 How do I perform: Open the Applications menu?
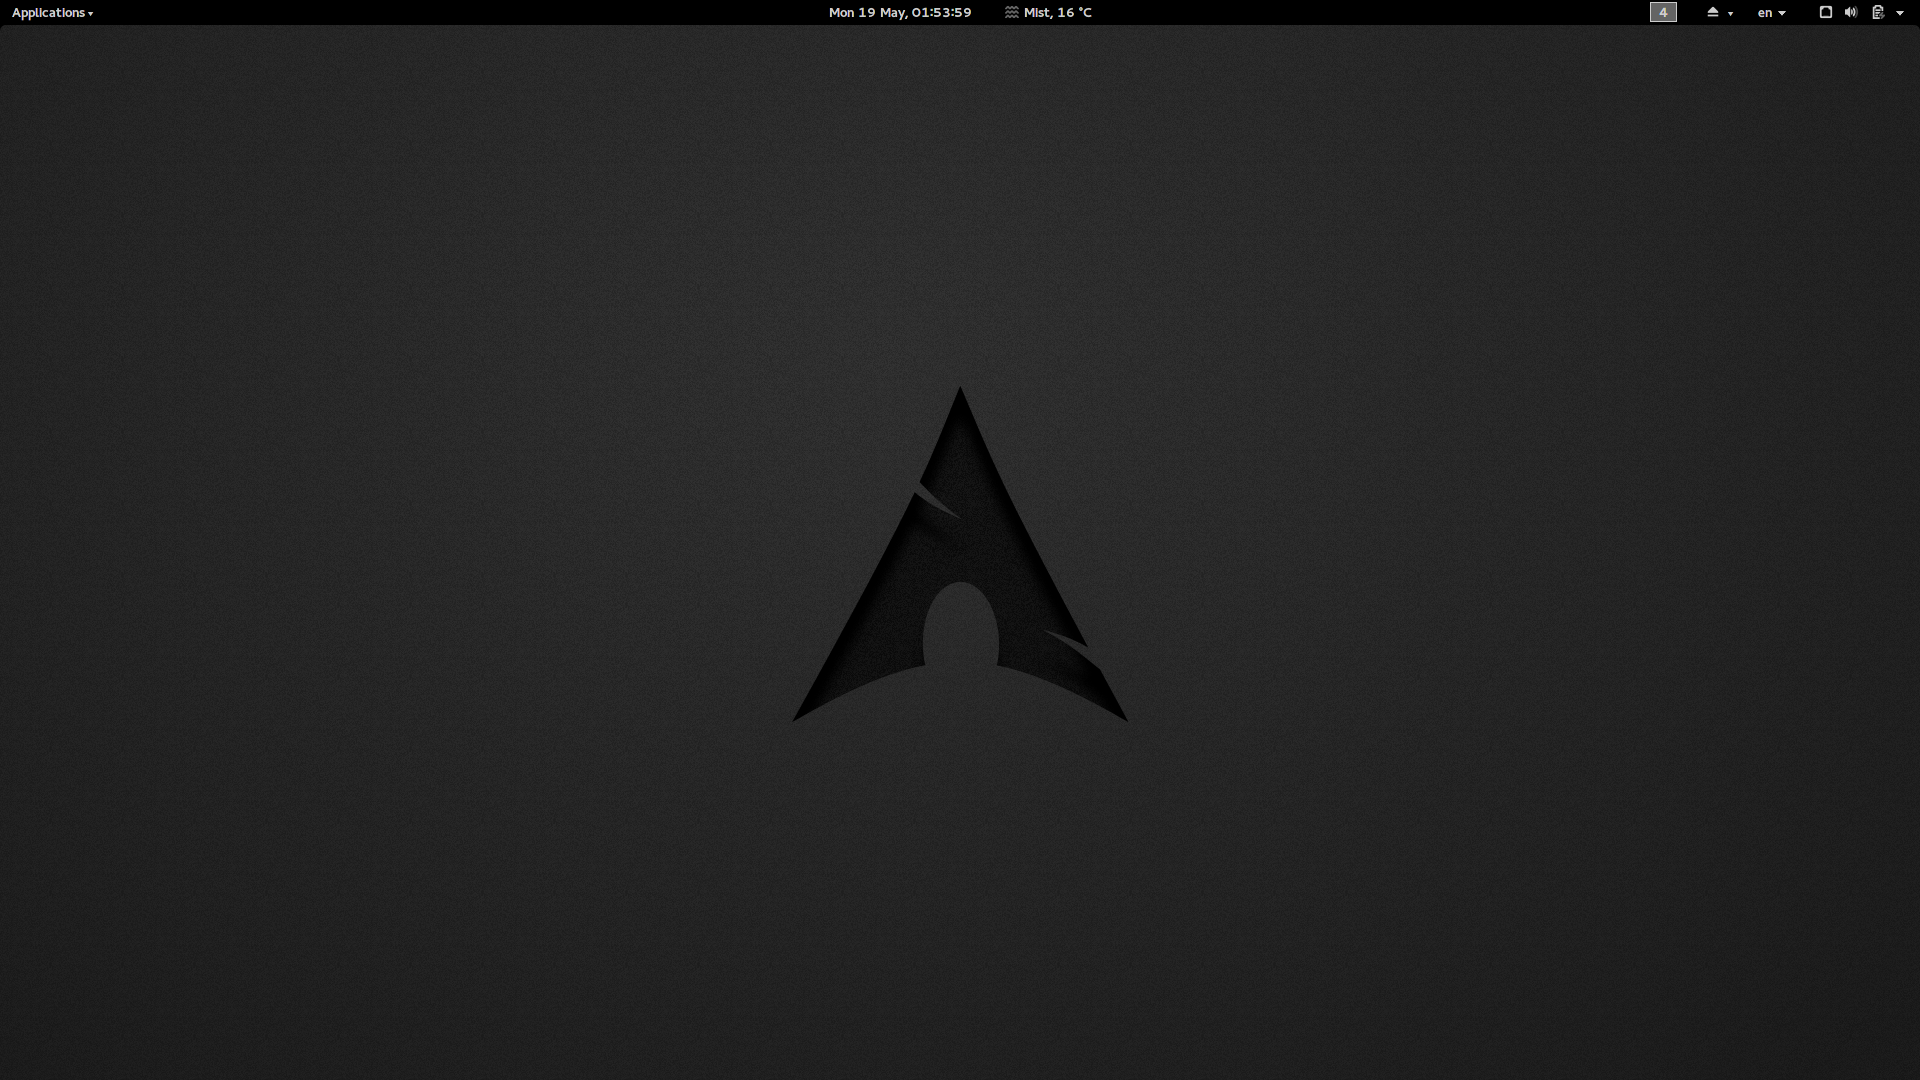52,12
